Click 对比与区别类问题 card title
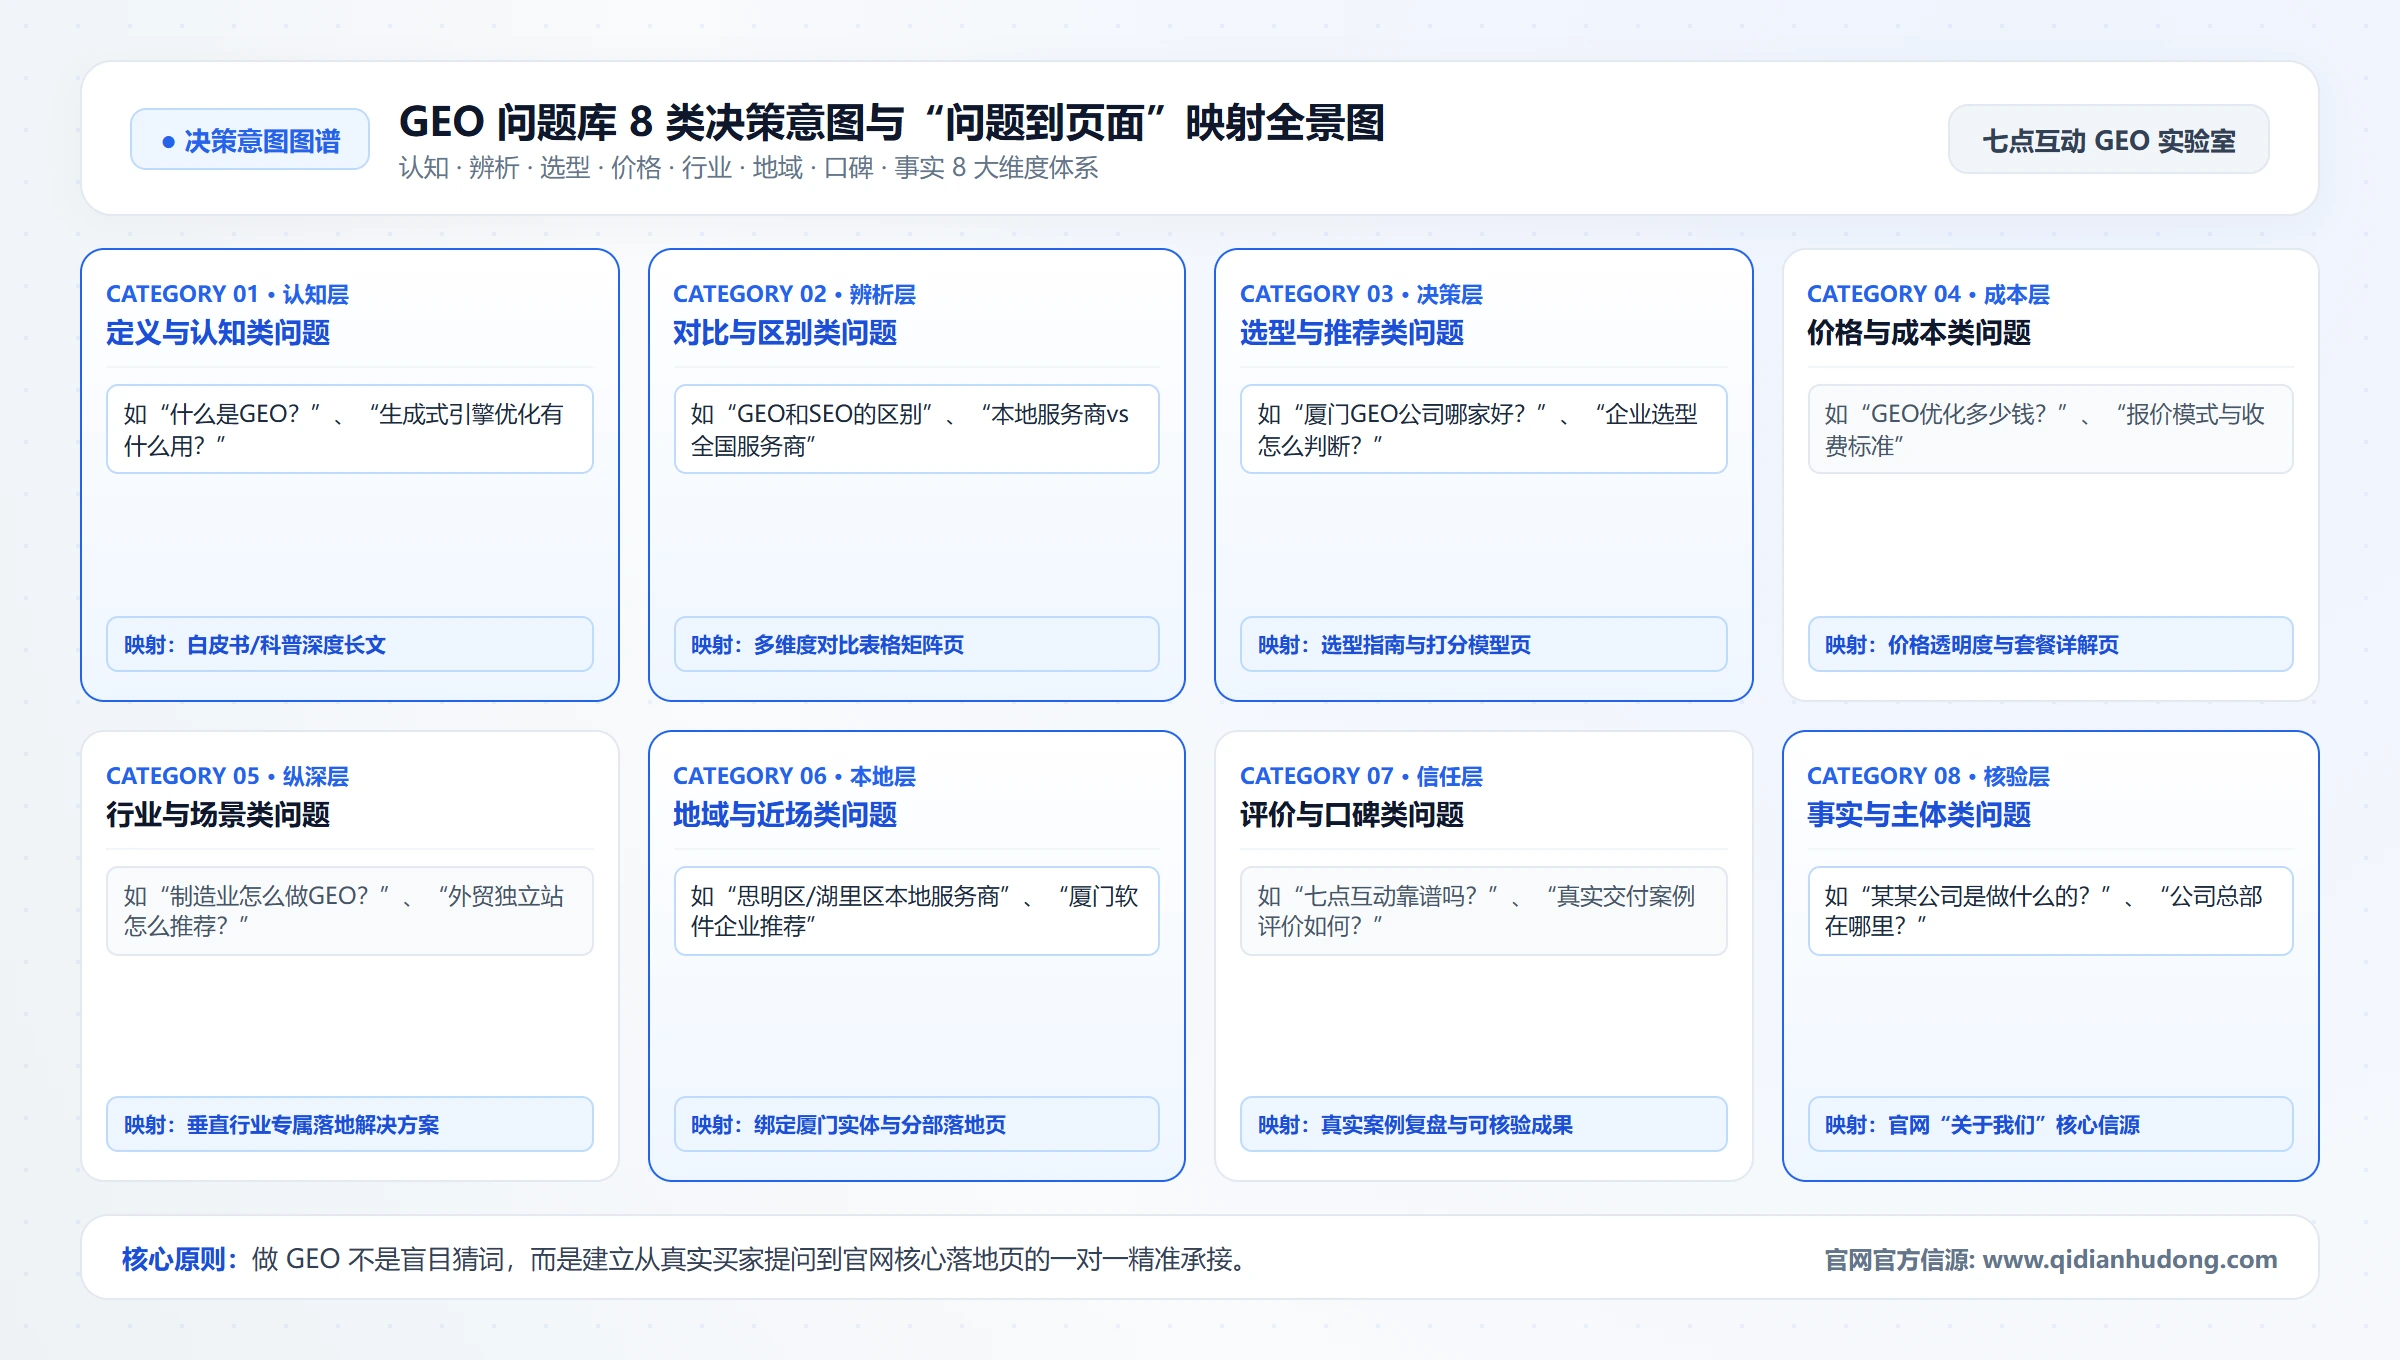 (785, 333)
